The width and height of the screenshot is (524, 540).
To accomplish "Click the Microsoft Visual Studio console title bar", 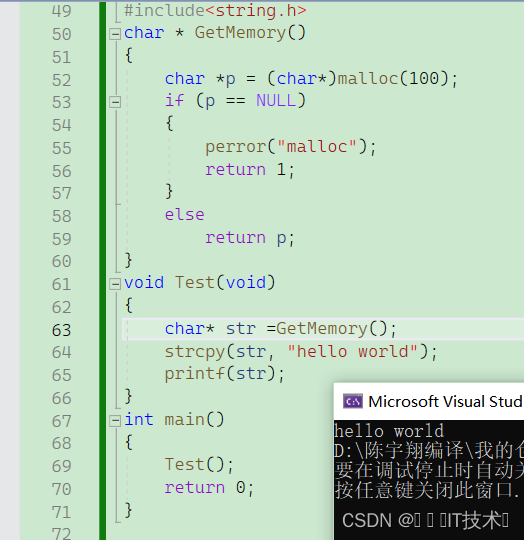I will (429, 401).
